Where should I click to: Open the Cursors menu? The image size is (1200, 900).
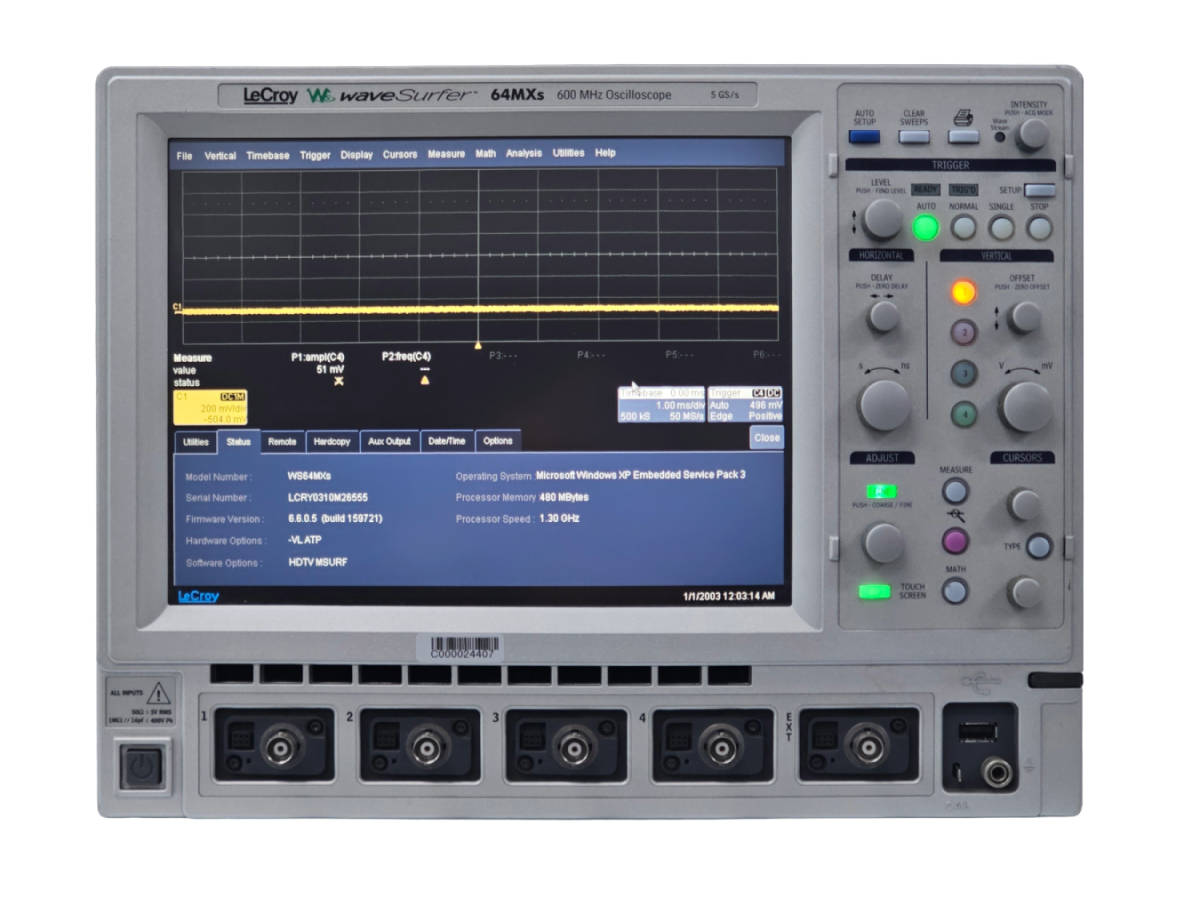tap(400, 155)
